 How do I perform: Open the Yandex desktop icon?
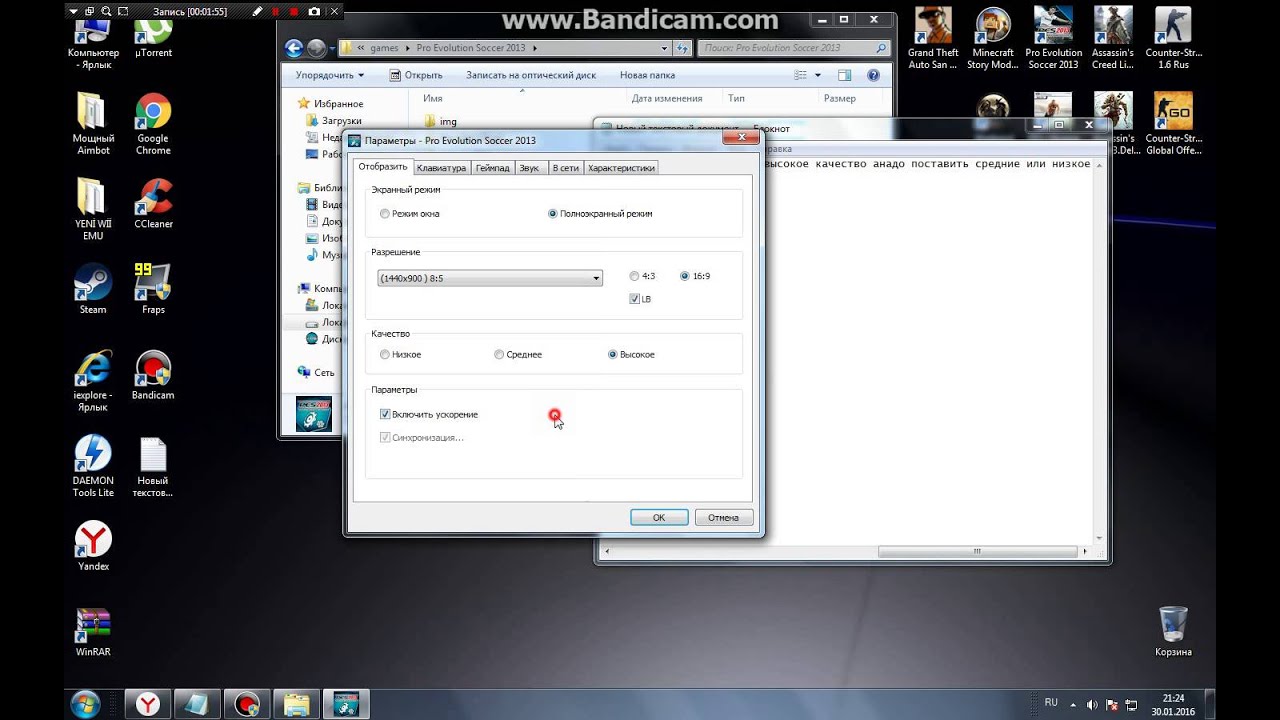coord(93,546)
